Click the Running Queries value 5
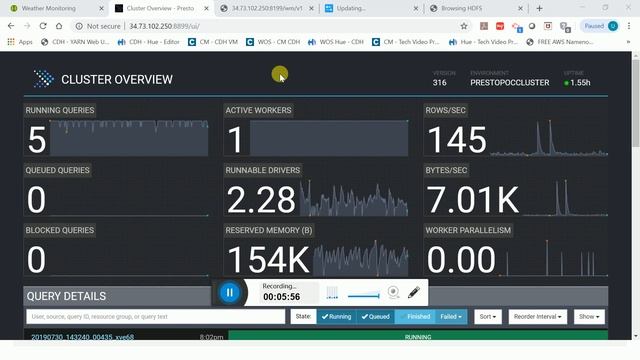The height and width of the screenshot is (360, 640). click(x=37, y=140)
